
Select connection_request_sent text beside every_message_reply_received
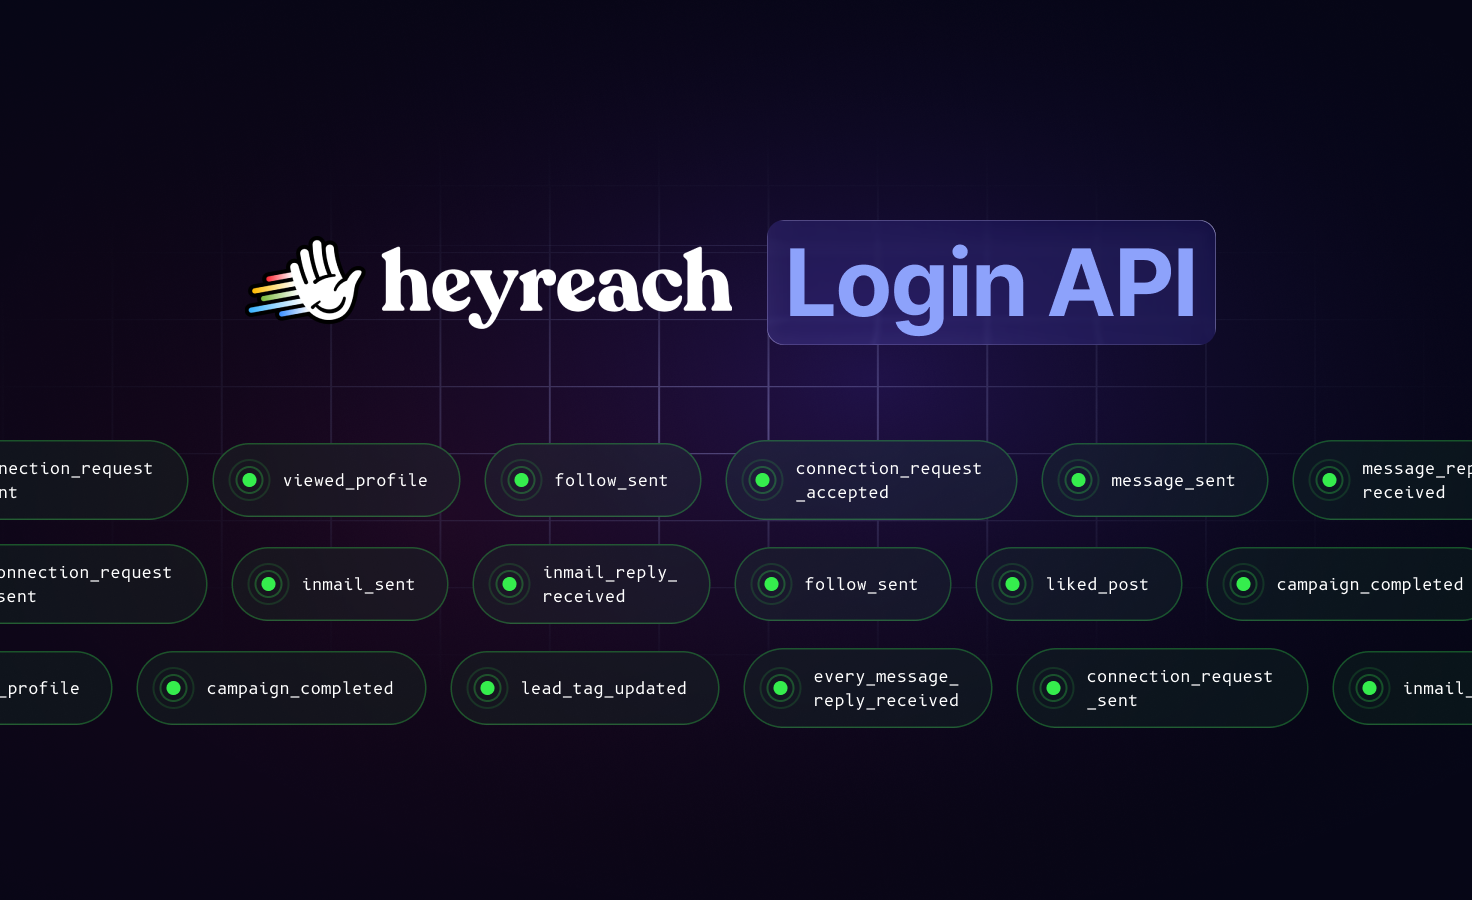click(1180, 688)
